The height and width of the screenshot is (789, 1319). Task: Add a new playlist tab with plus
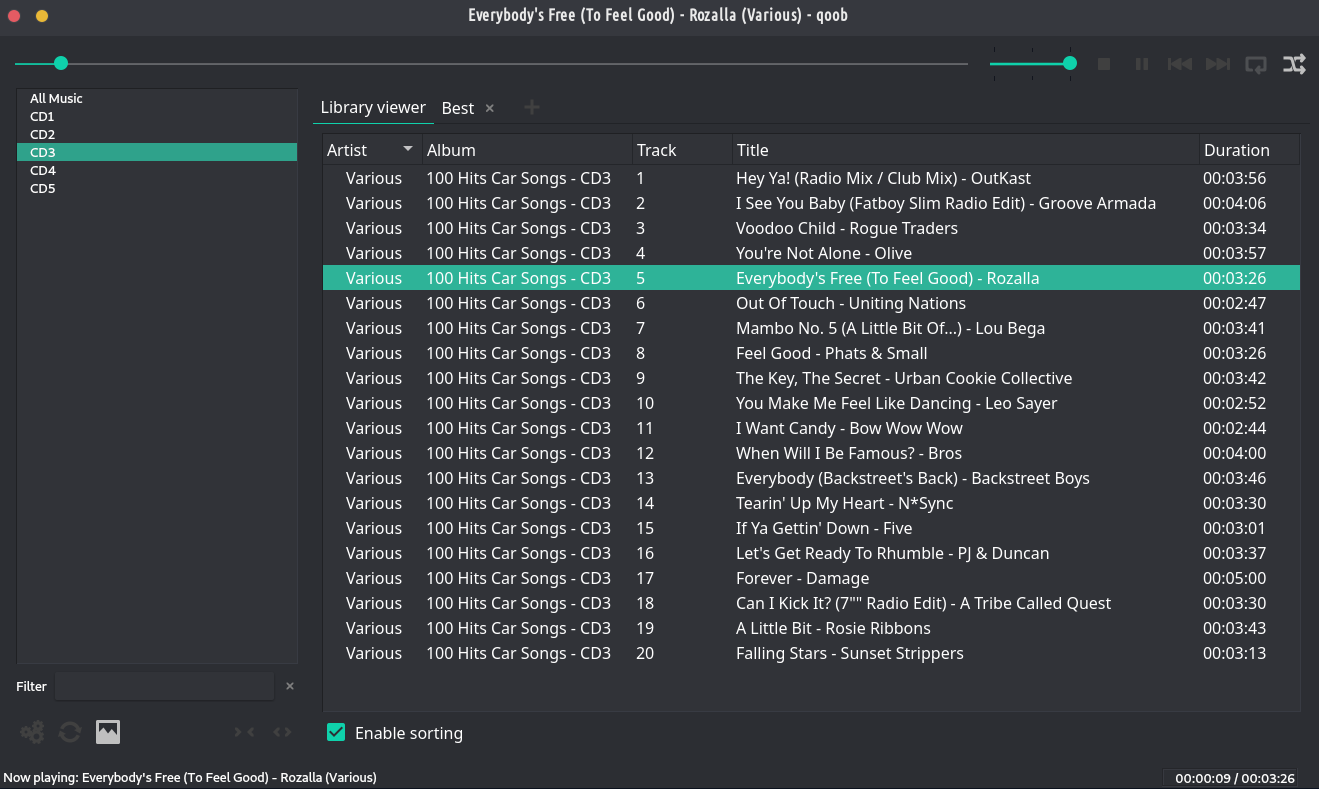click(532, 107)
